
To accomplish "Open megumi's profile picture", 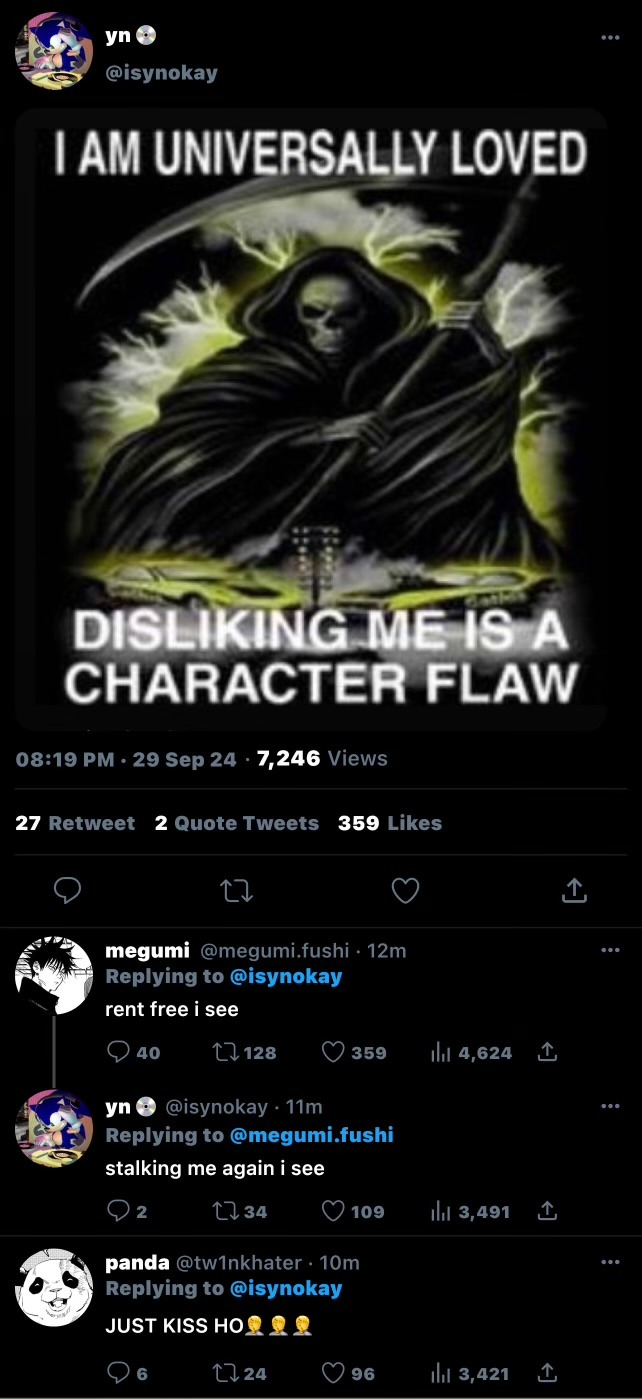I will coord(54,975).
